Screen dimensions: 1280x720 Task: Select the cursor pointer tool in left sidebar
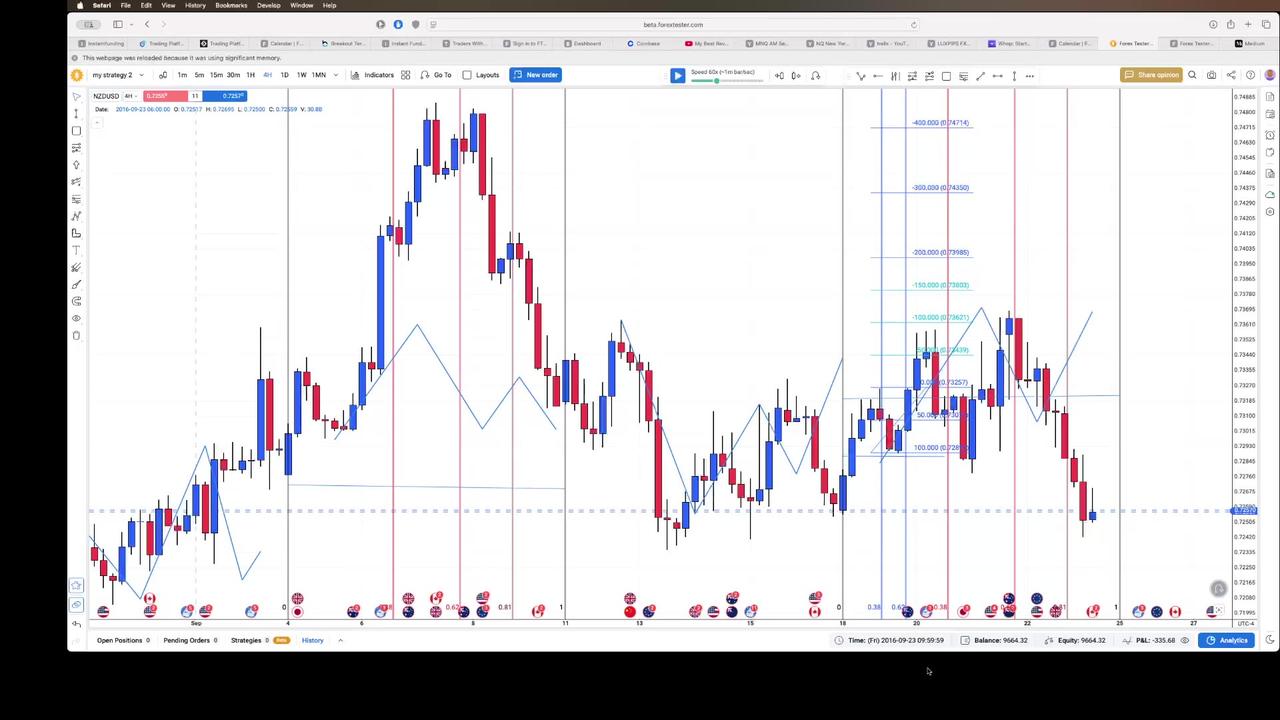pos(76,97)
